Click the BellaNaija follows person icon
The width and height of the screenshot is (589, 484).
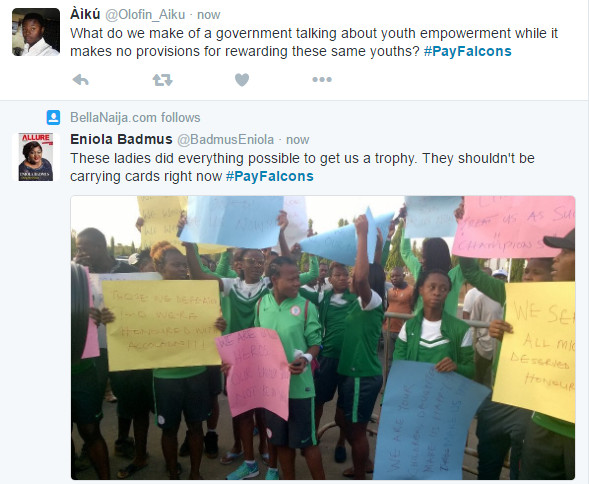53,118
